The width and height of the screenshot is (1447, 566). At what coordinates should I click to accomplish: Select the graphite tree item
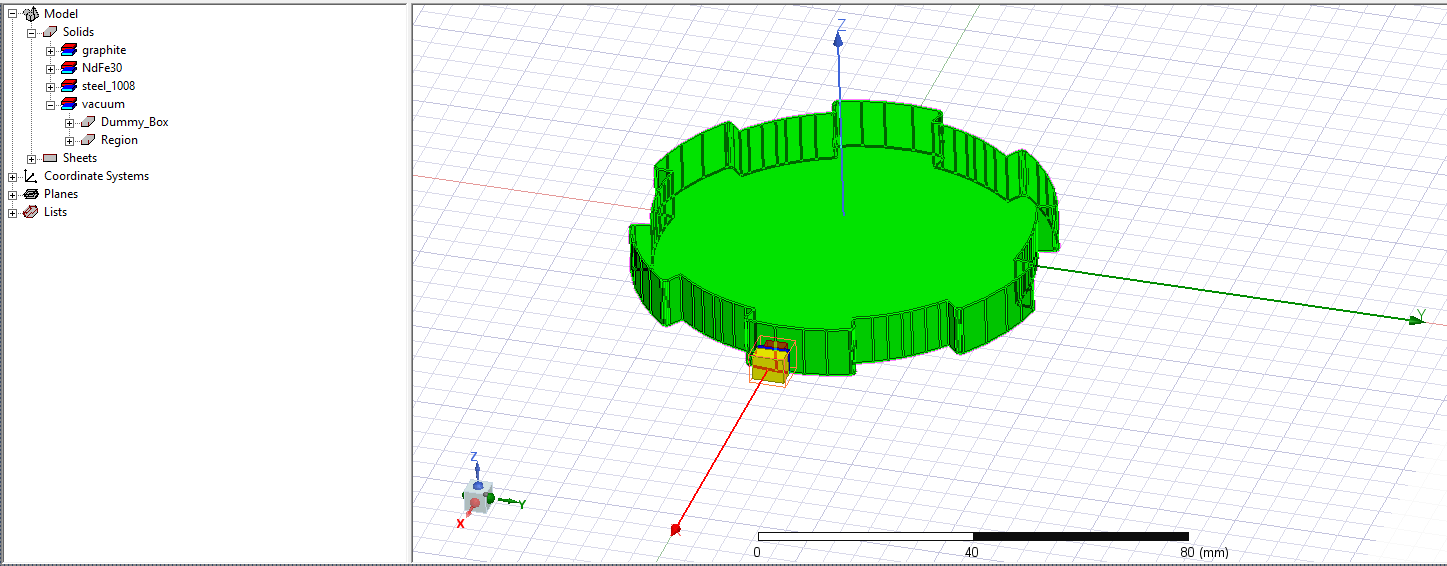tap(104, 50)
